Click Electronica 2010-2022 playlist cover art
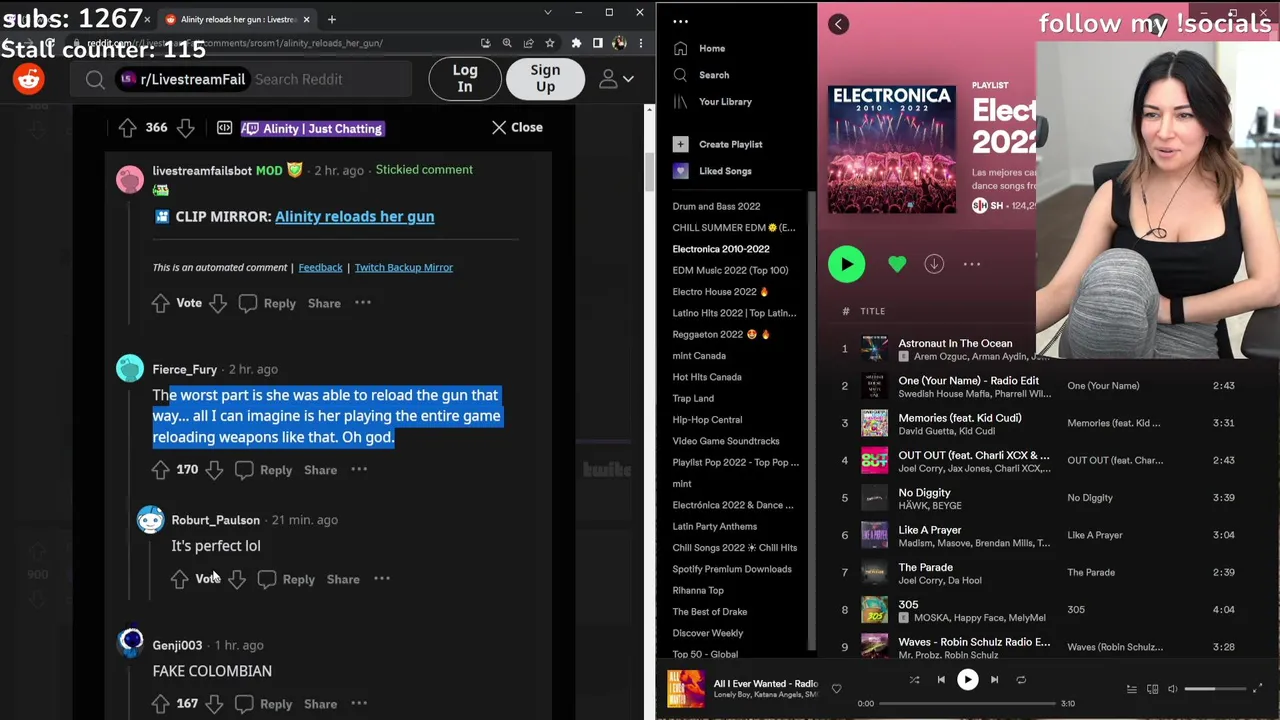This screenshot has width=1280, height=720. pos(892,149)
